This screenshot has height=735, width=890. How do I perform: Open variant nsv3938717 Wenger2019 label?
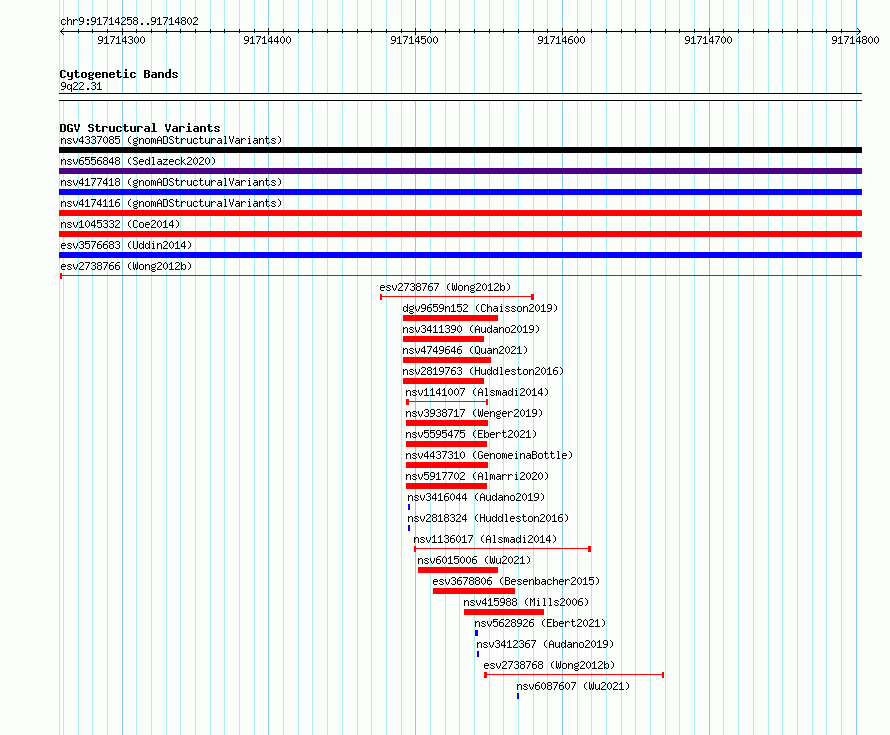click(474, 413)
